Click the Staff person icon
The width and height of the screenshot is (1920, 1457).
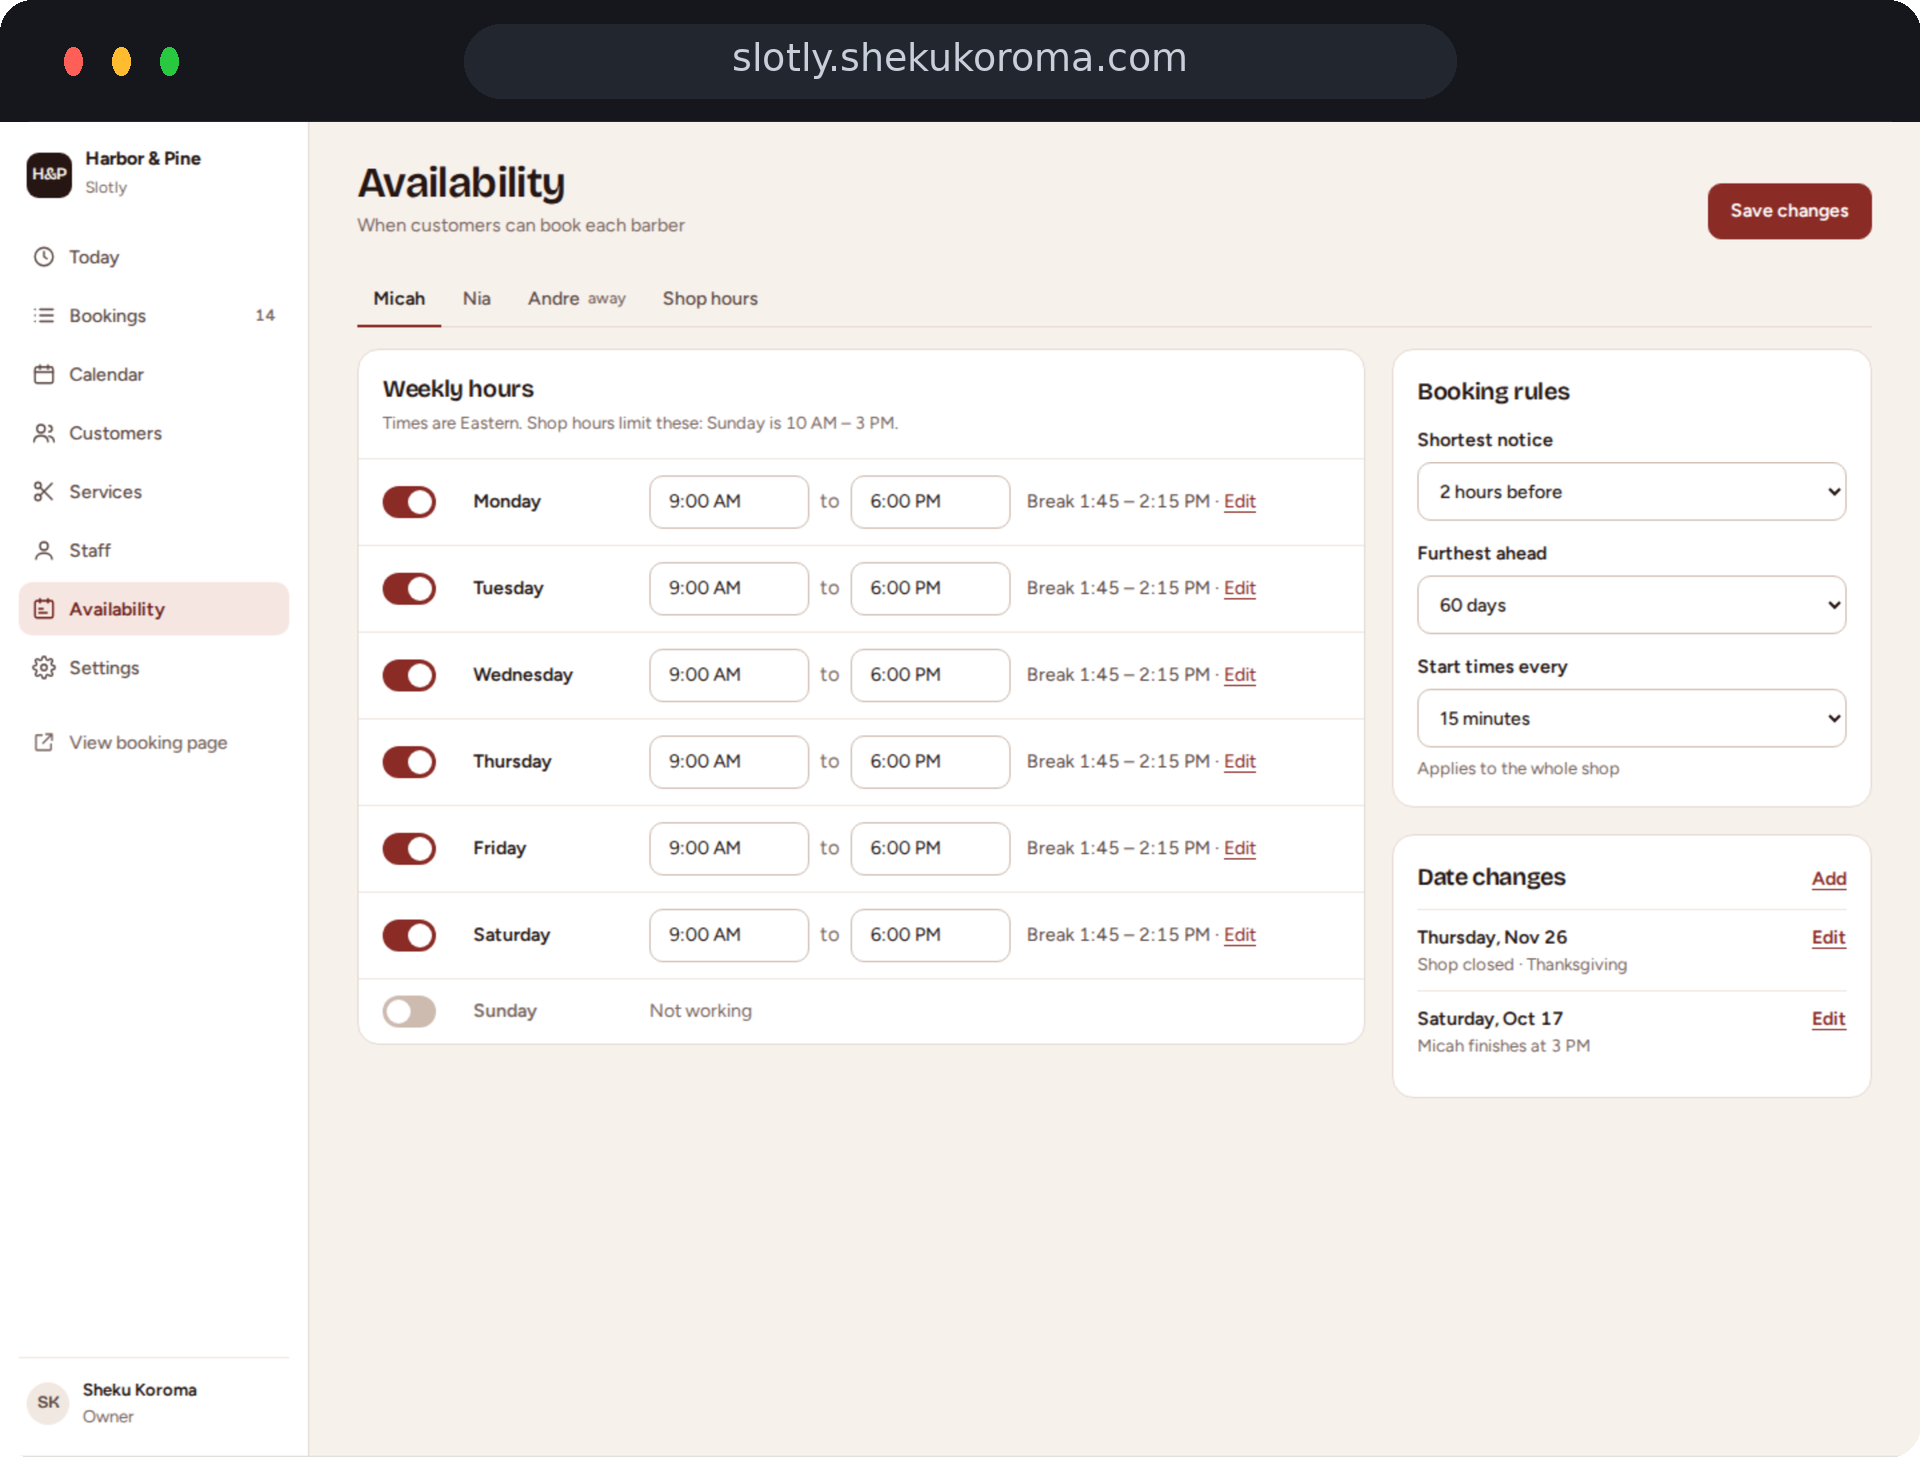click(x=44, y=550)
